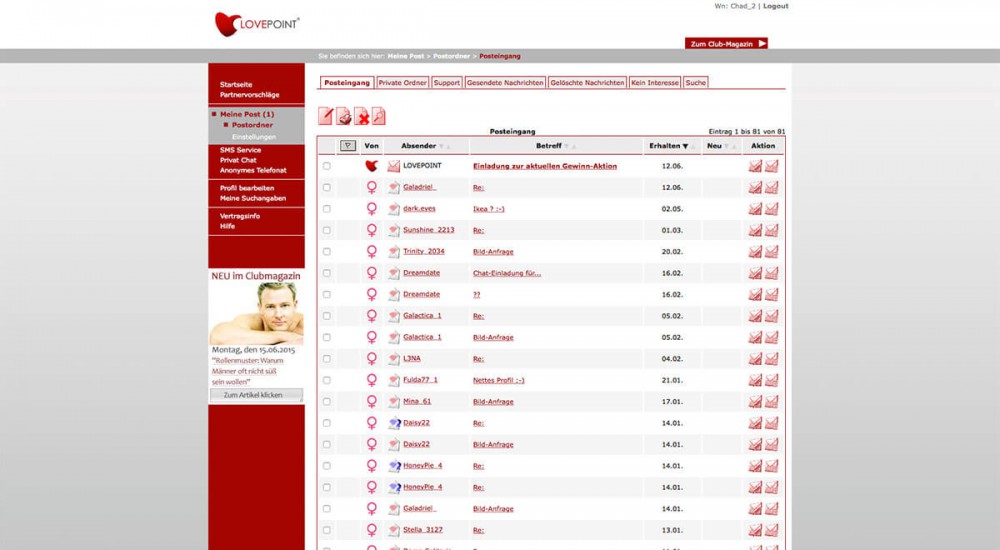Click the Clubmagazin man photo thumbnail
Screen dimensions: 1000x550
tap(257, 312)
